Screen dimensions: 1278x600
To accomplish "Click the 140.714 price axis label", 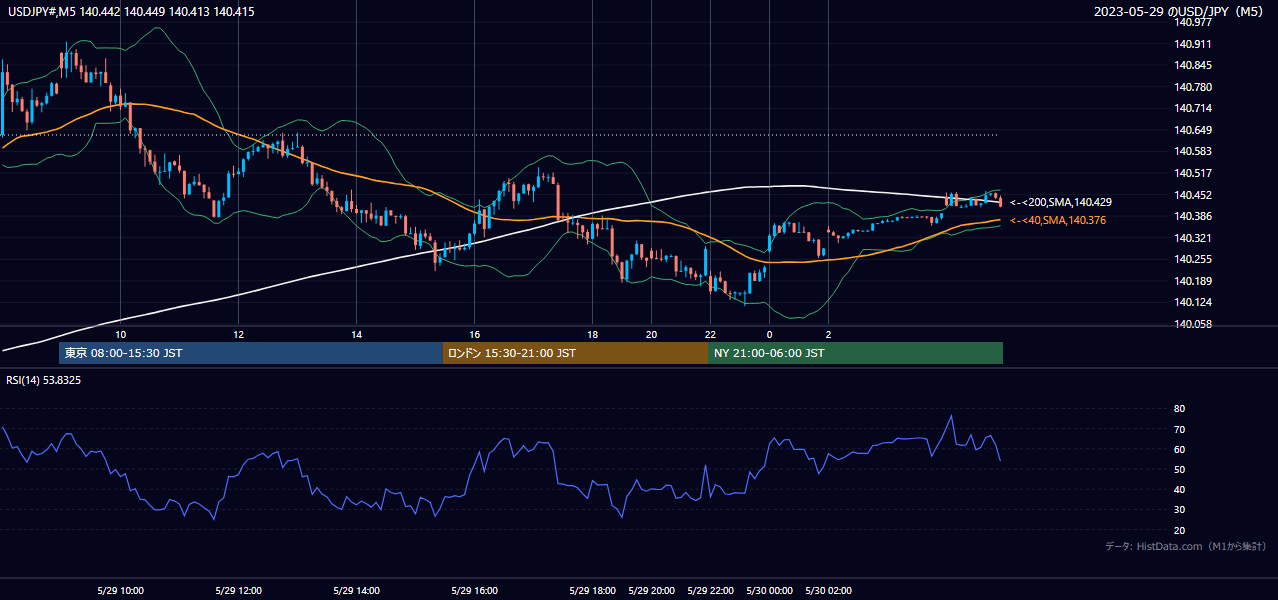I will (1193, 108).
